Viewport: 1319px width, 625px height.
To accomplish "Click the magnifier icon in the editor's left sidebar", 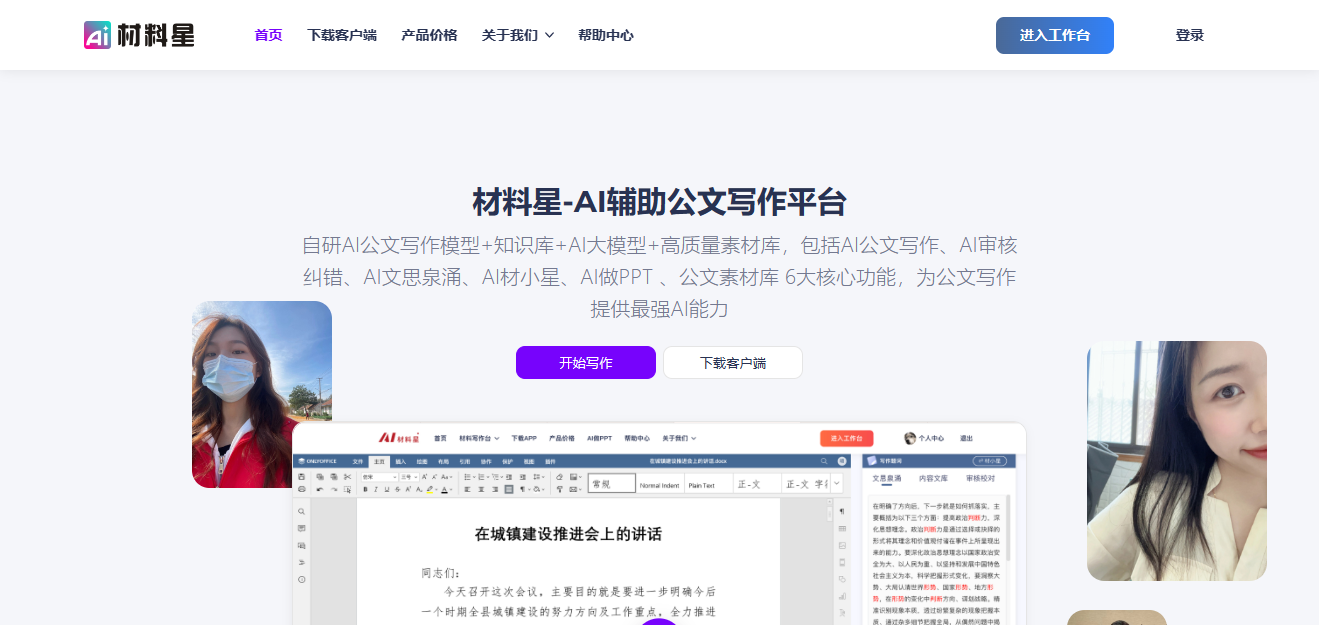I will point(301,511).
